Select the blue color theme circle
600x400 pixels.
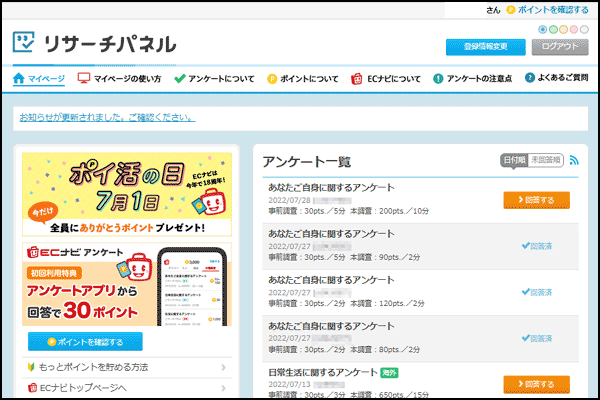point(543,29)
